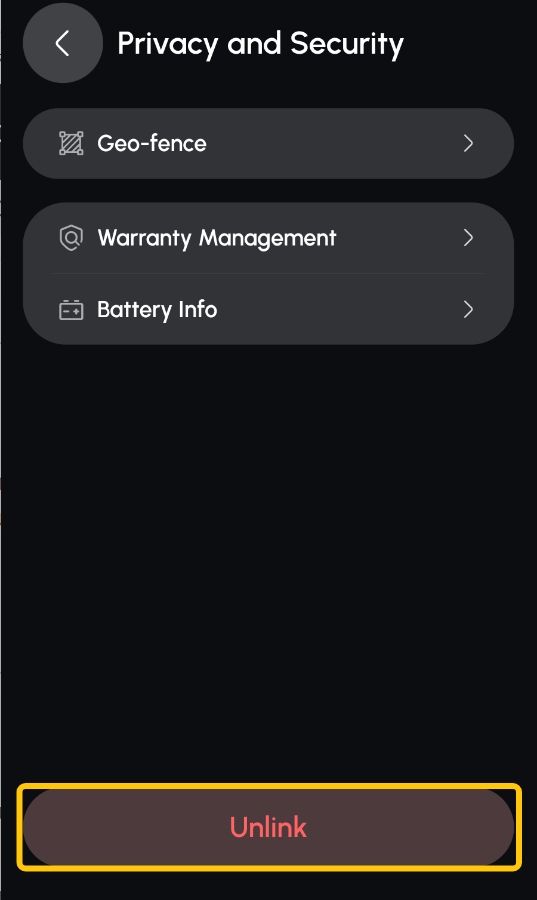
Task: Click the Geo-fence hatched square icon
Action: coord(71,143)
